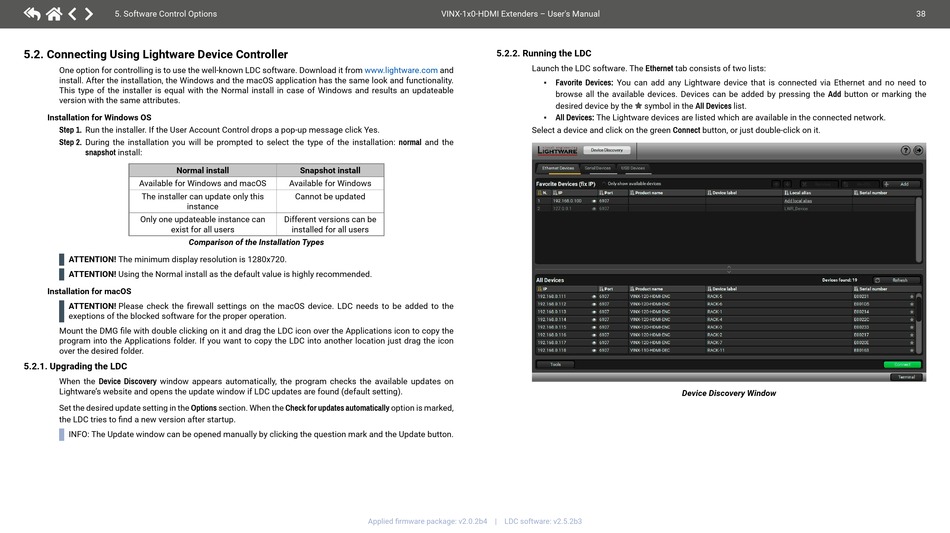
Task: Click the Terminal button
Action: point(906,377)
